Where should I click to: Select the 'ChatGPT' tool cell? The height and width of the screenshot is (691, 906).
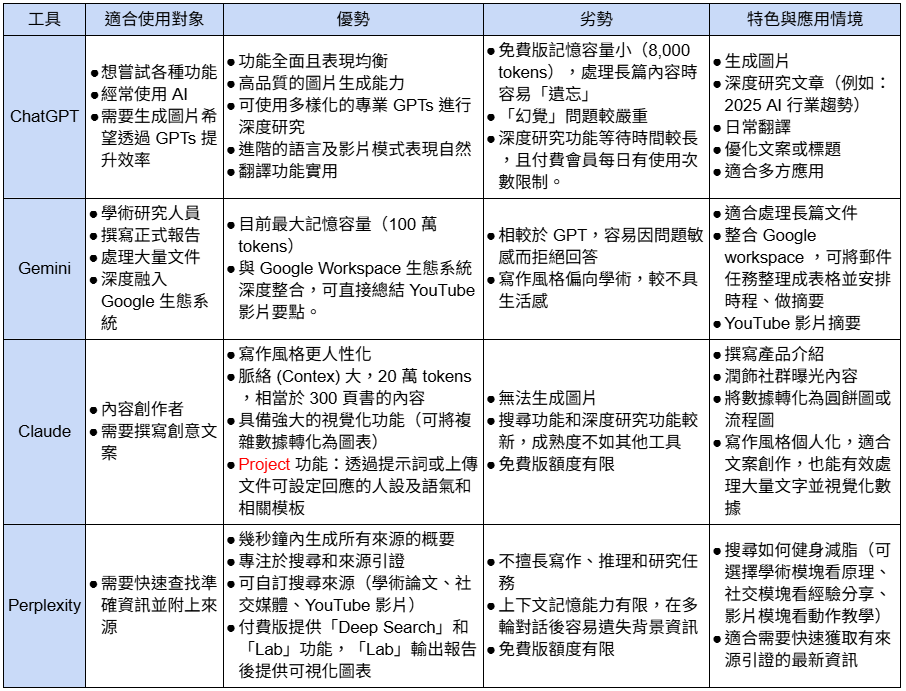click(x=44, y=116)
